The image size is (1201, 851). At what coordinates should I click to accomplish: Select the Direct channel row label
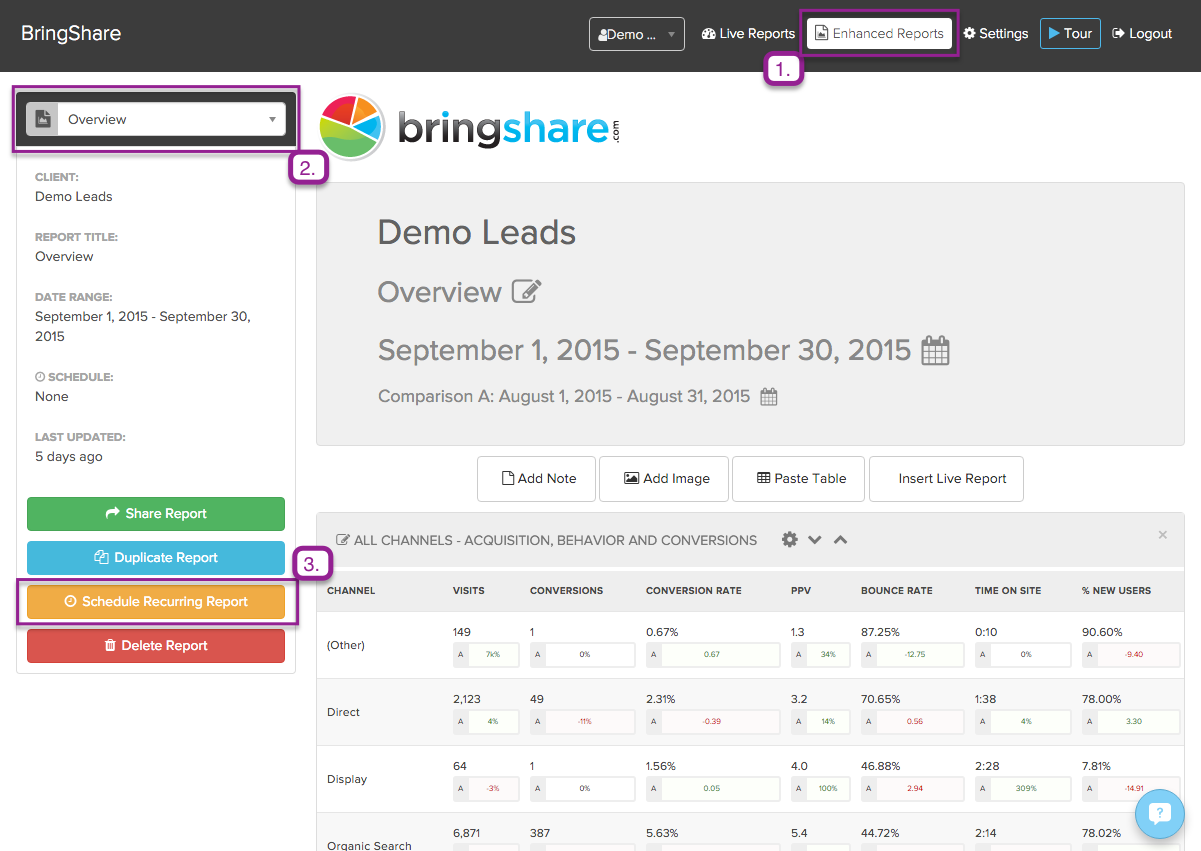343,712
